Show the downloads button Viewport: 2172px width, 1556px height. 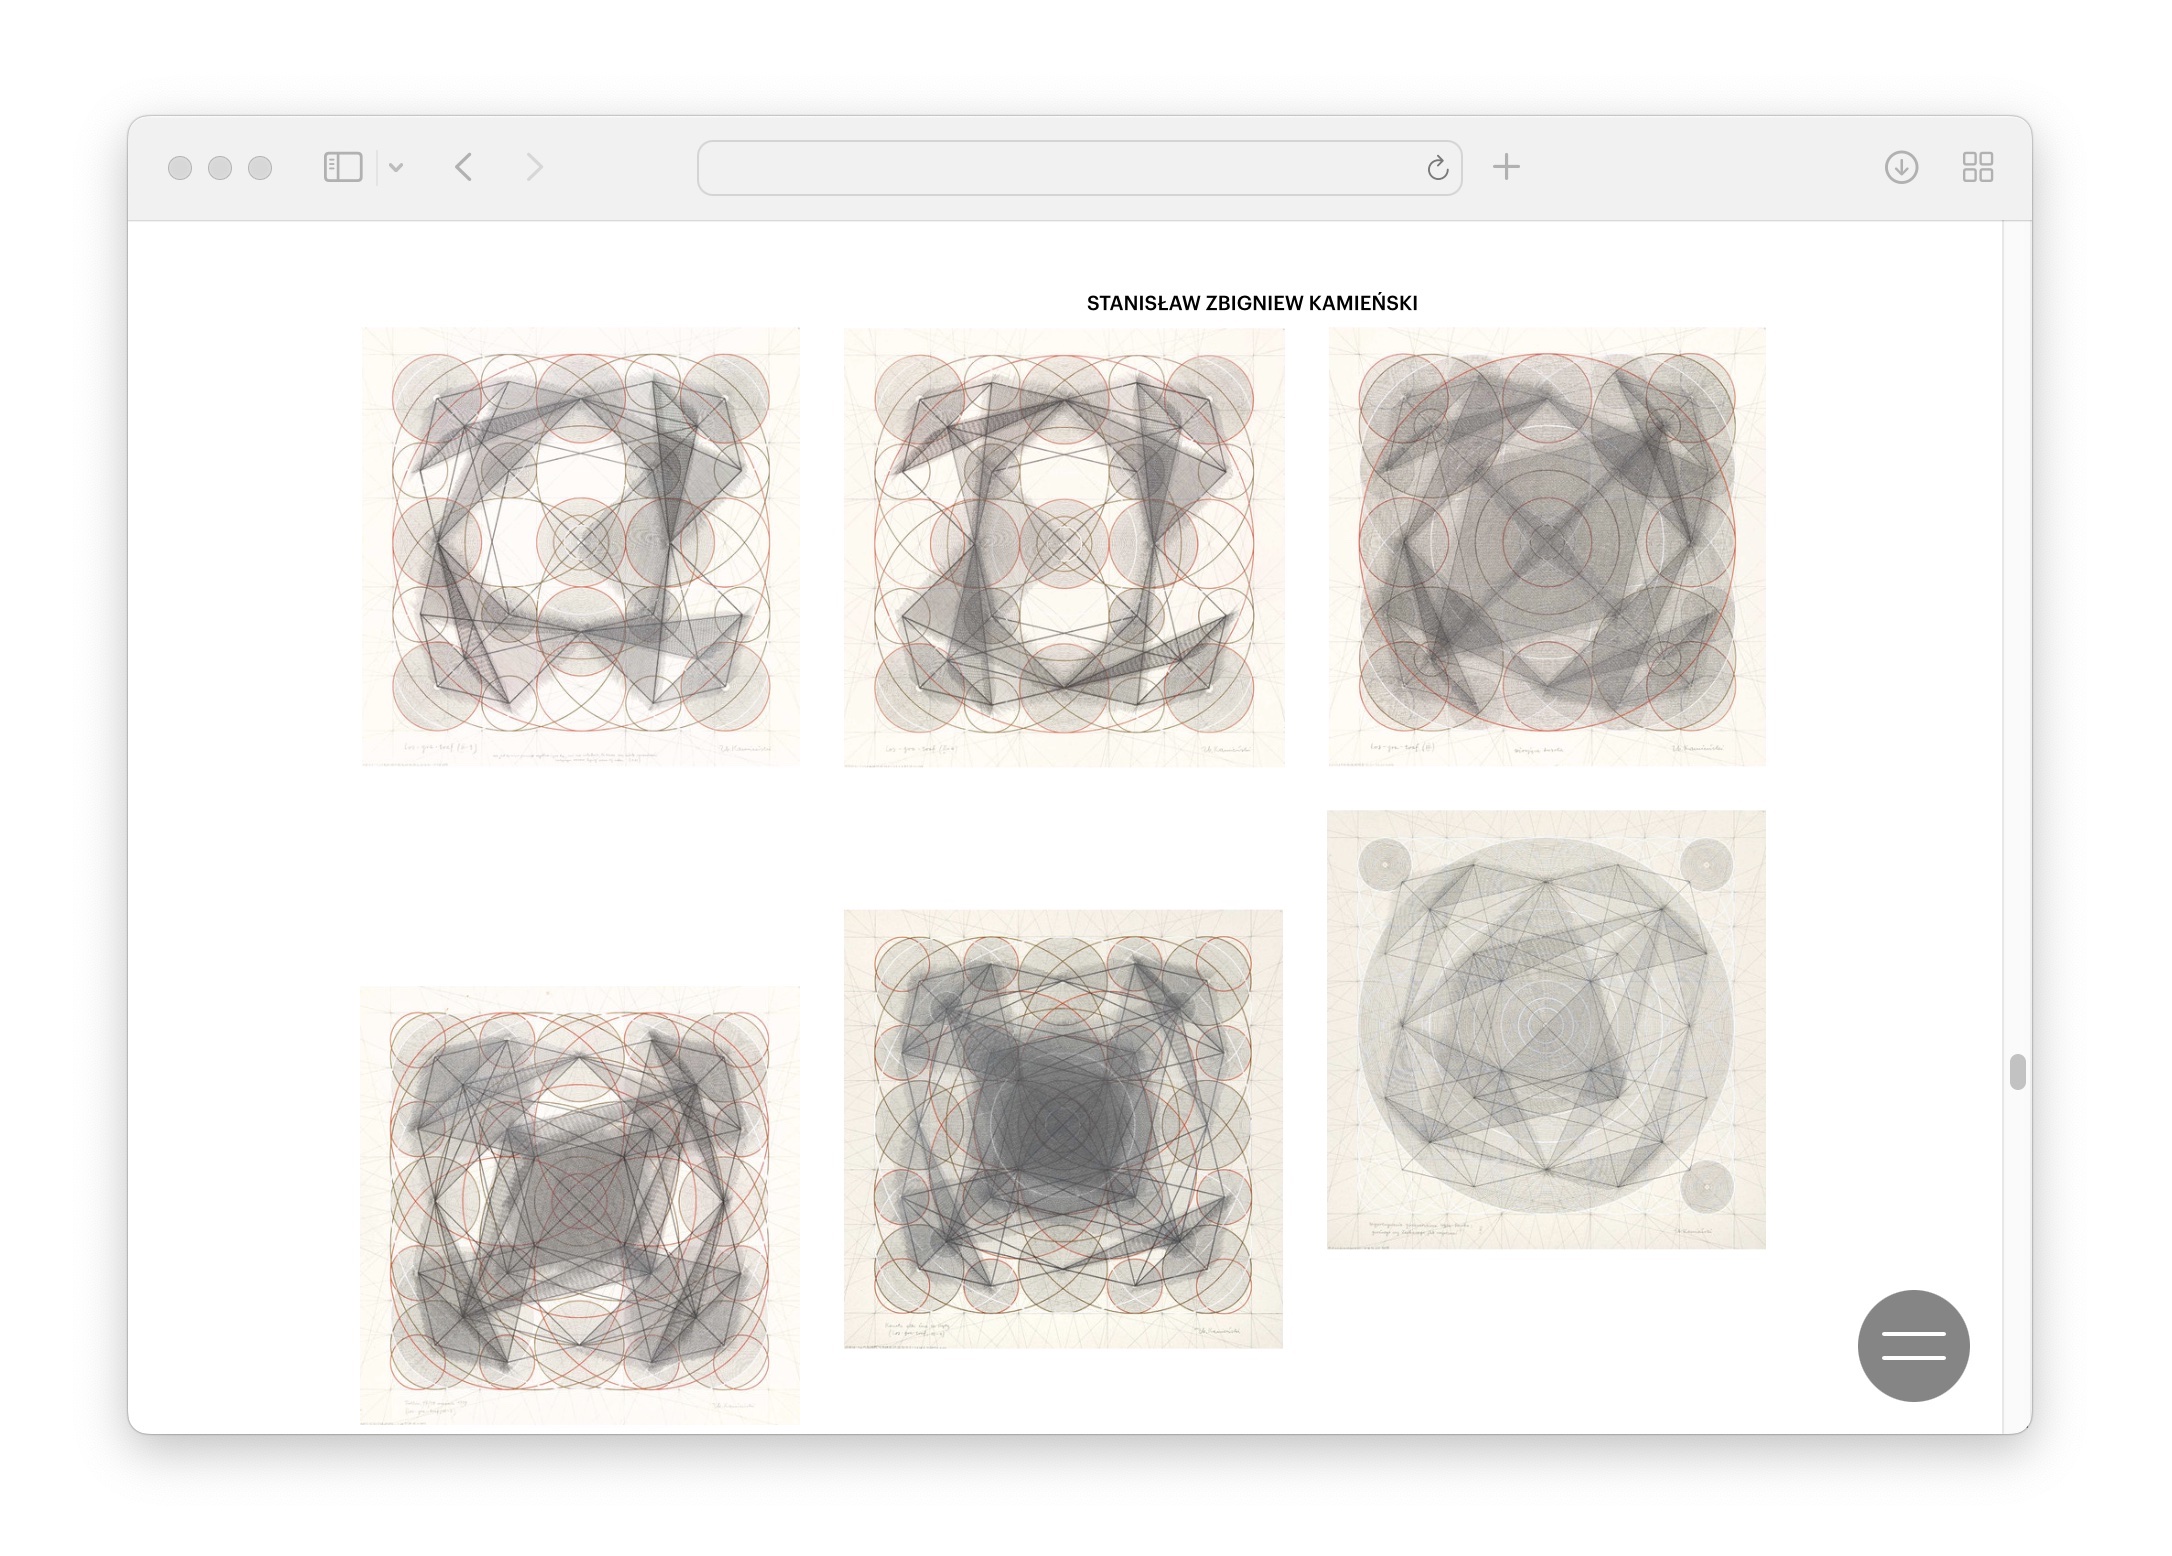[x=1901, y=167]
